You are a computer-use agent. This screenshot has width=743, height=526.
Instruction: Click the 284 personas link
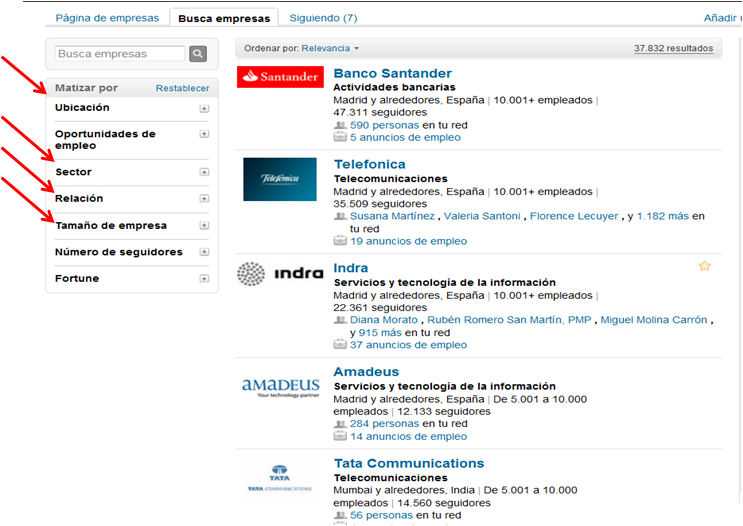click(x=385, y=424)
